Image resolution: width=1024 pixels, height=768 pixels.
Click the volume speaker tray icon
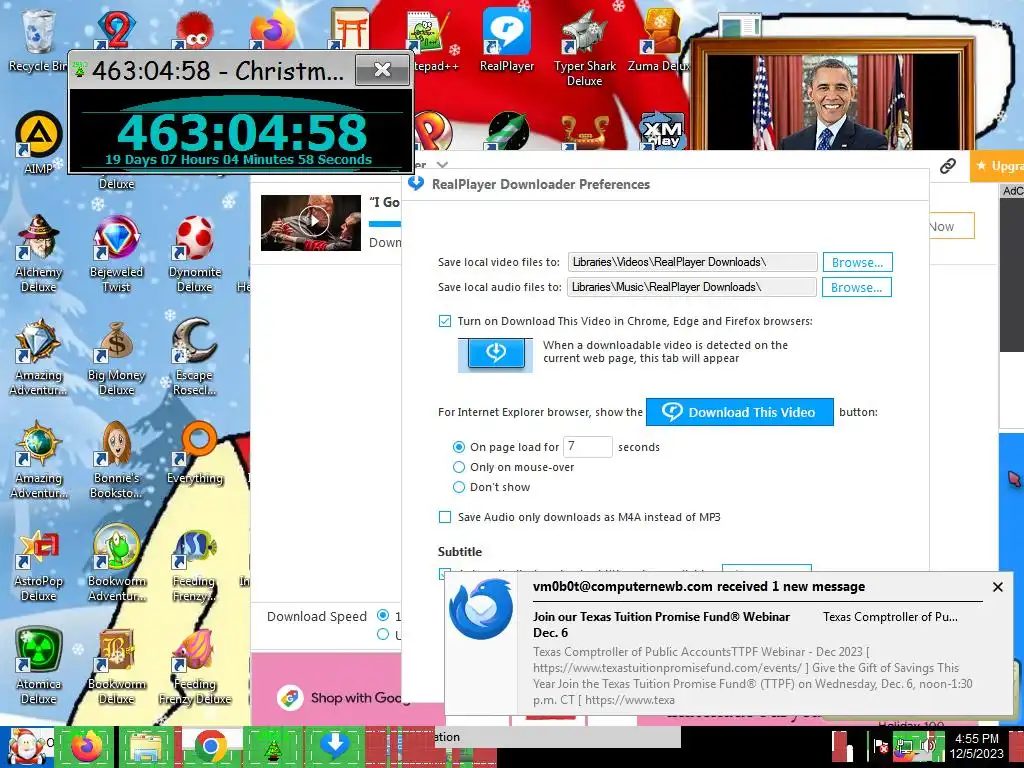(928, 745)
